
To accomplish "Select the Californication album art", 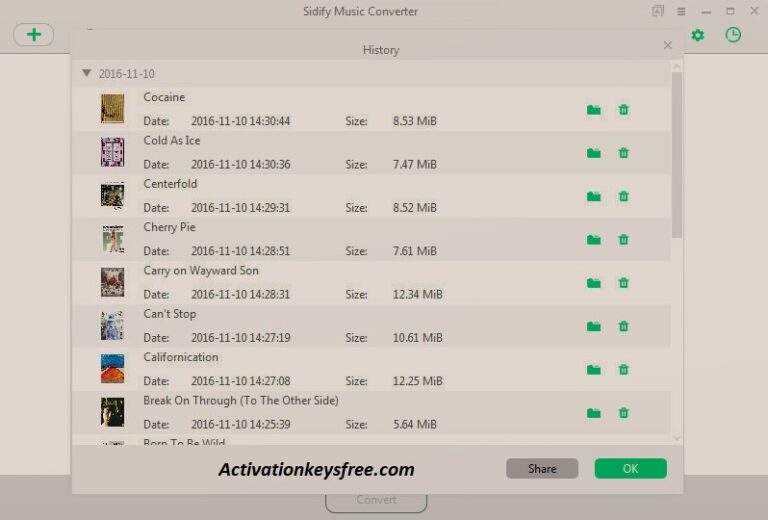I will click(x=112, y=369).
